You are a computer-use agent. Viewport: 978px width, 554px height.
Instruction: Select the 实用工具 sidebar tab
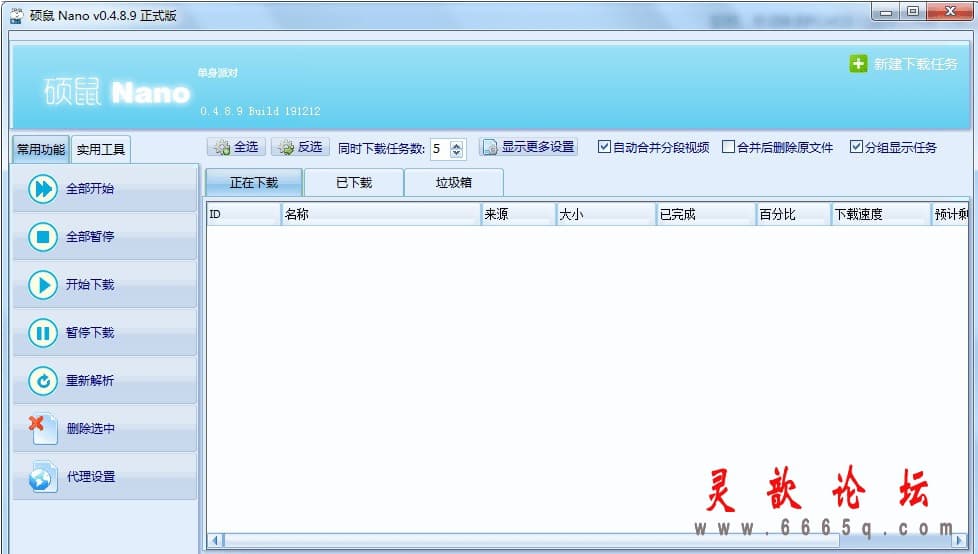[x=100, y=149]
